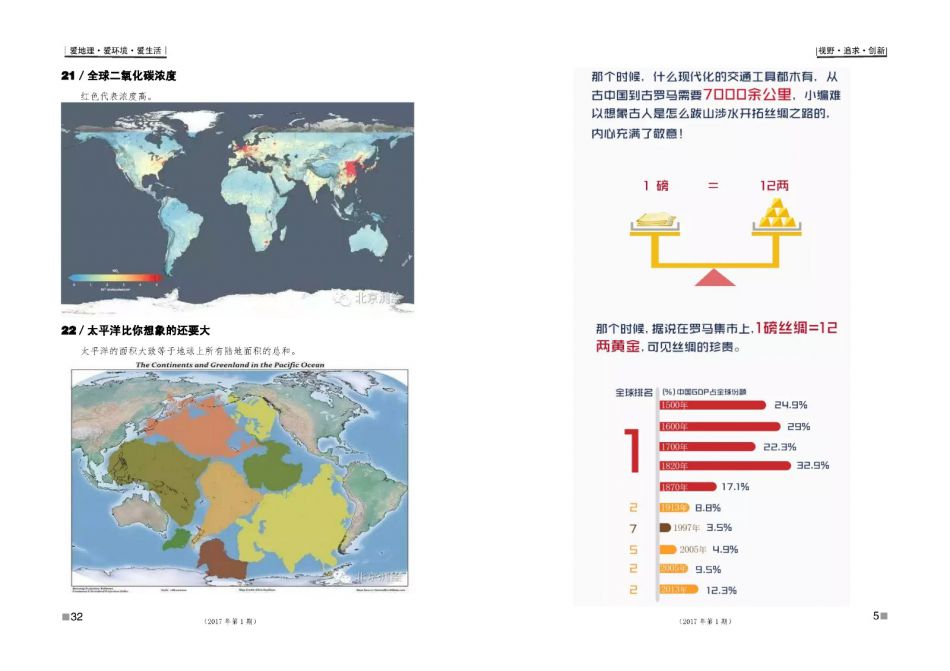Click the CO2 color legend bar on the map
Viewport: 950px width, 671px height.
(115, 277)
